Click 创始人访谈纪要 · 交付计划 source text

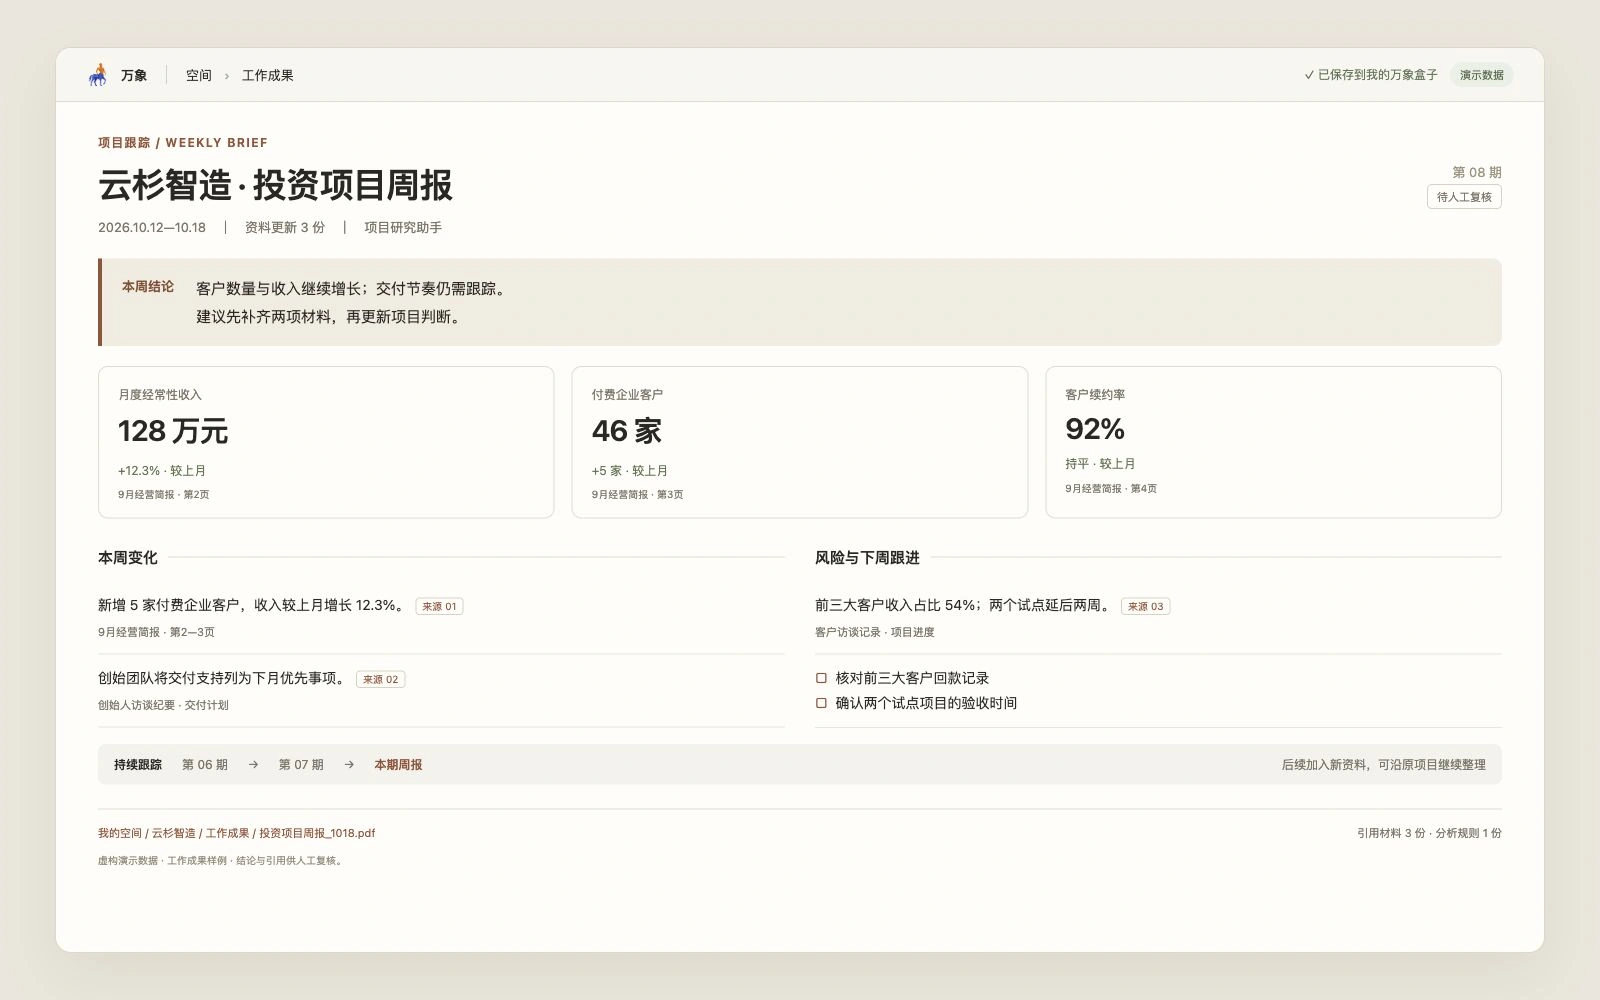163,705
